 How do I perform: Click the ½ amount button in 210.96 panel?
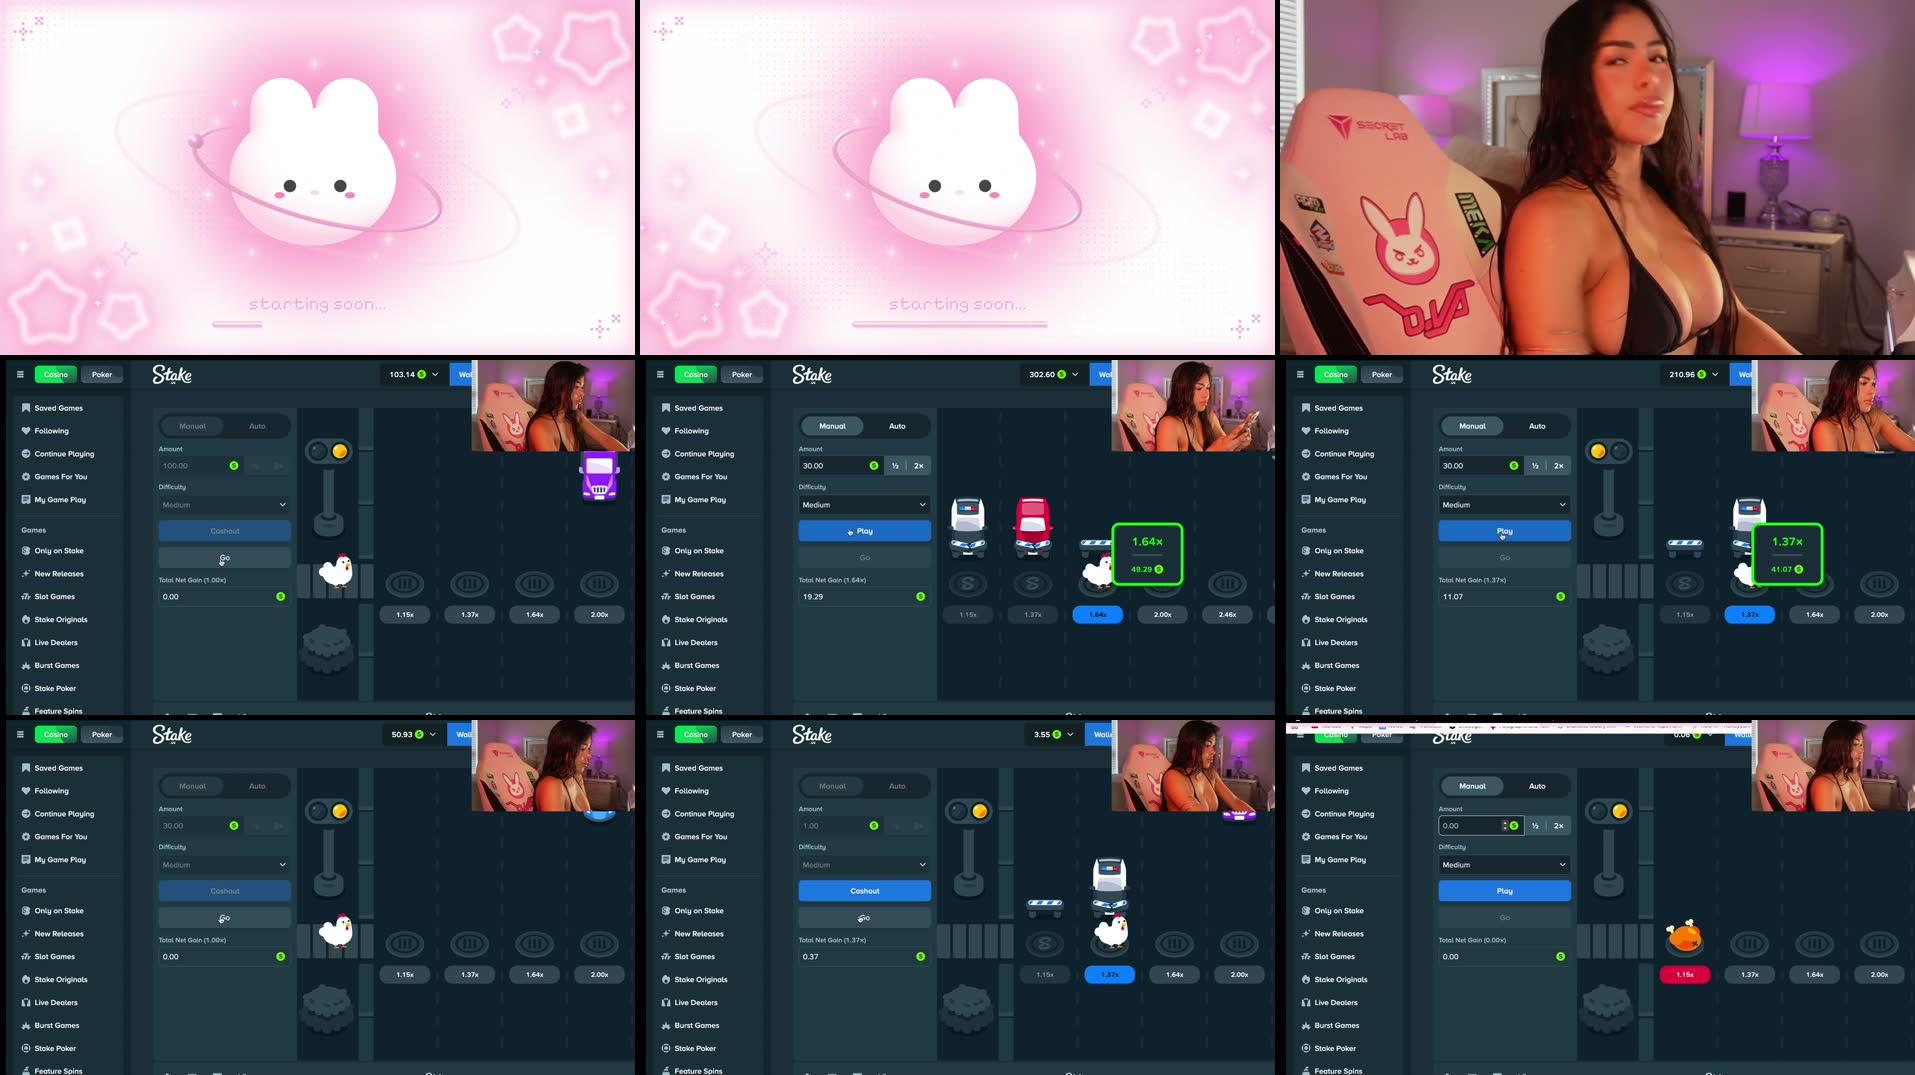click(x=1535, y=466)
